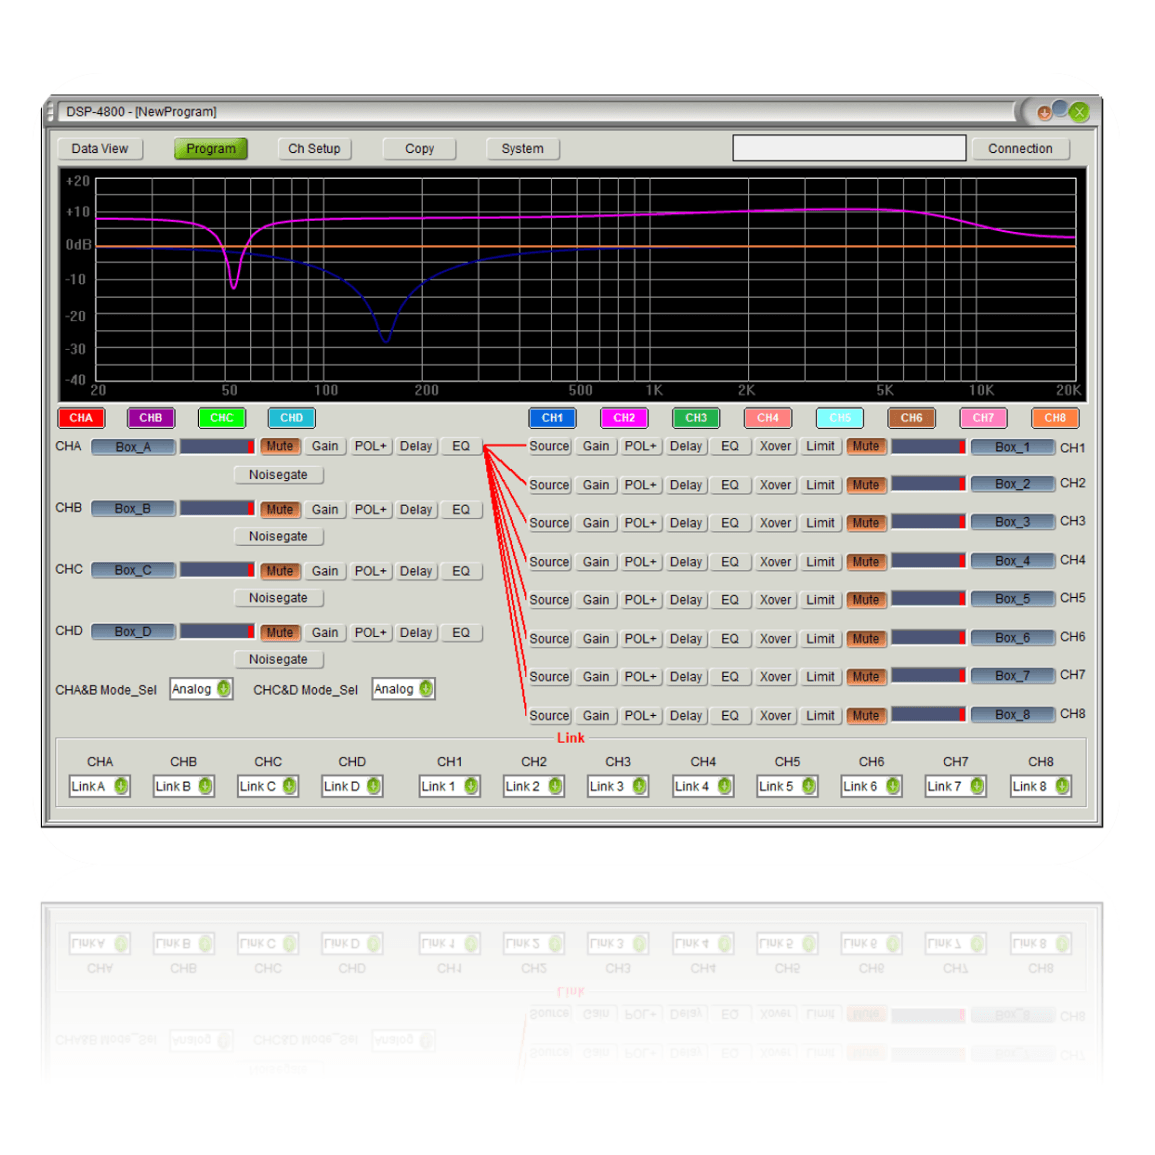Click the Box_A name label
The image size is (1155, 1155).
point(133,446)
